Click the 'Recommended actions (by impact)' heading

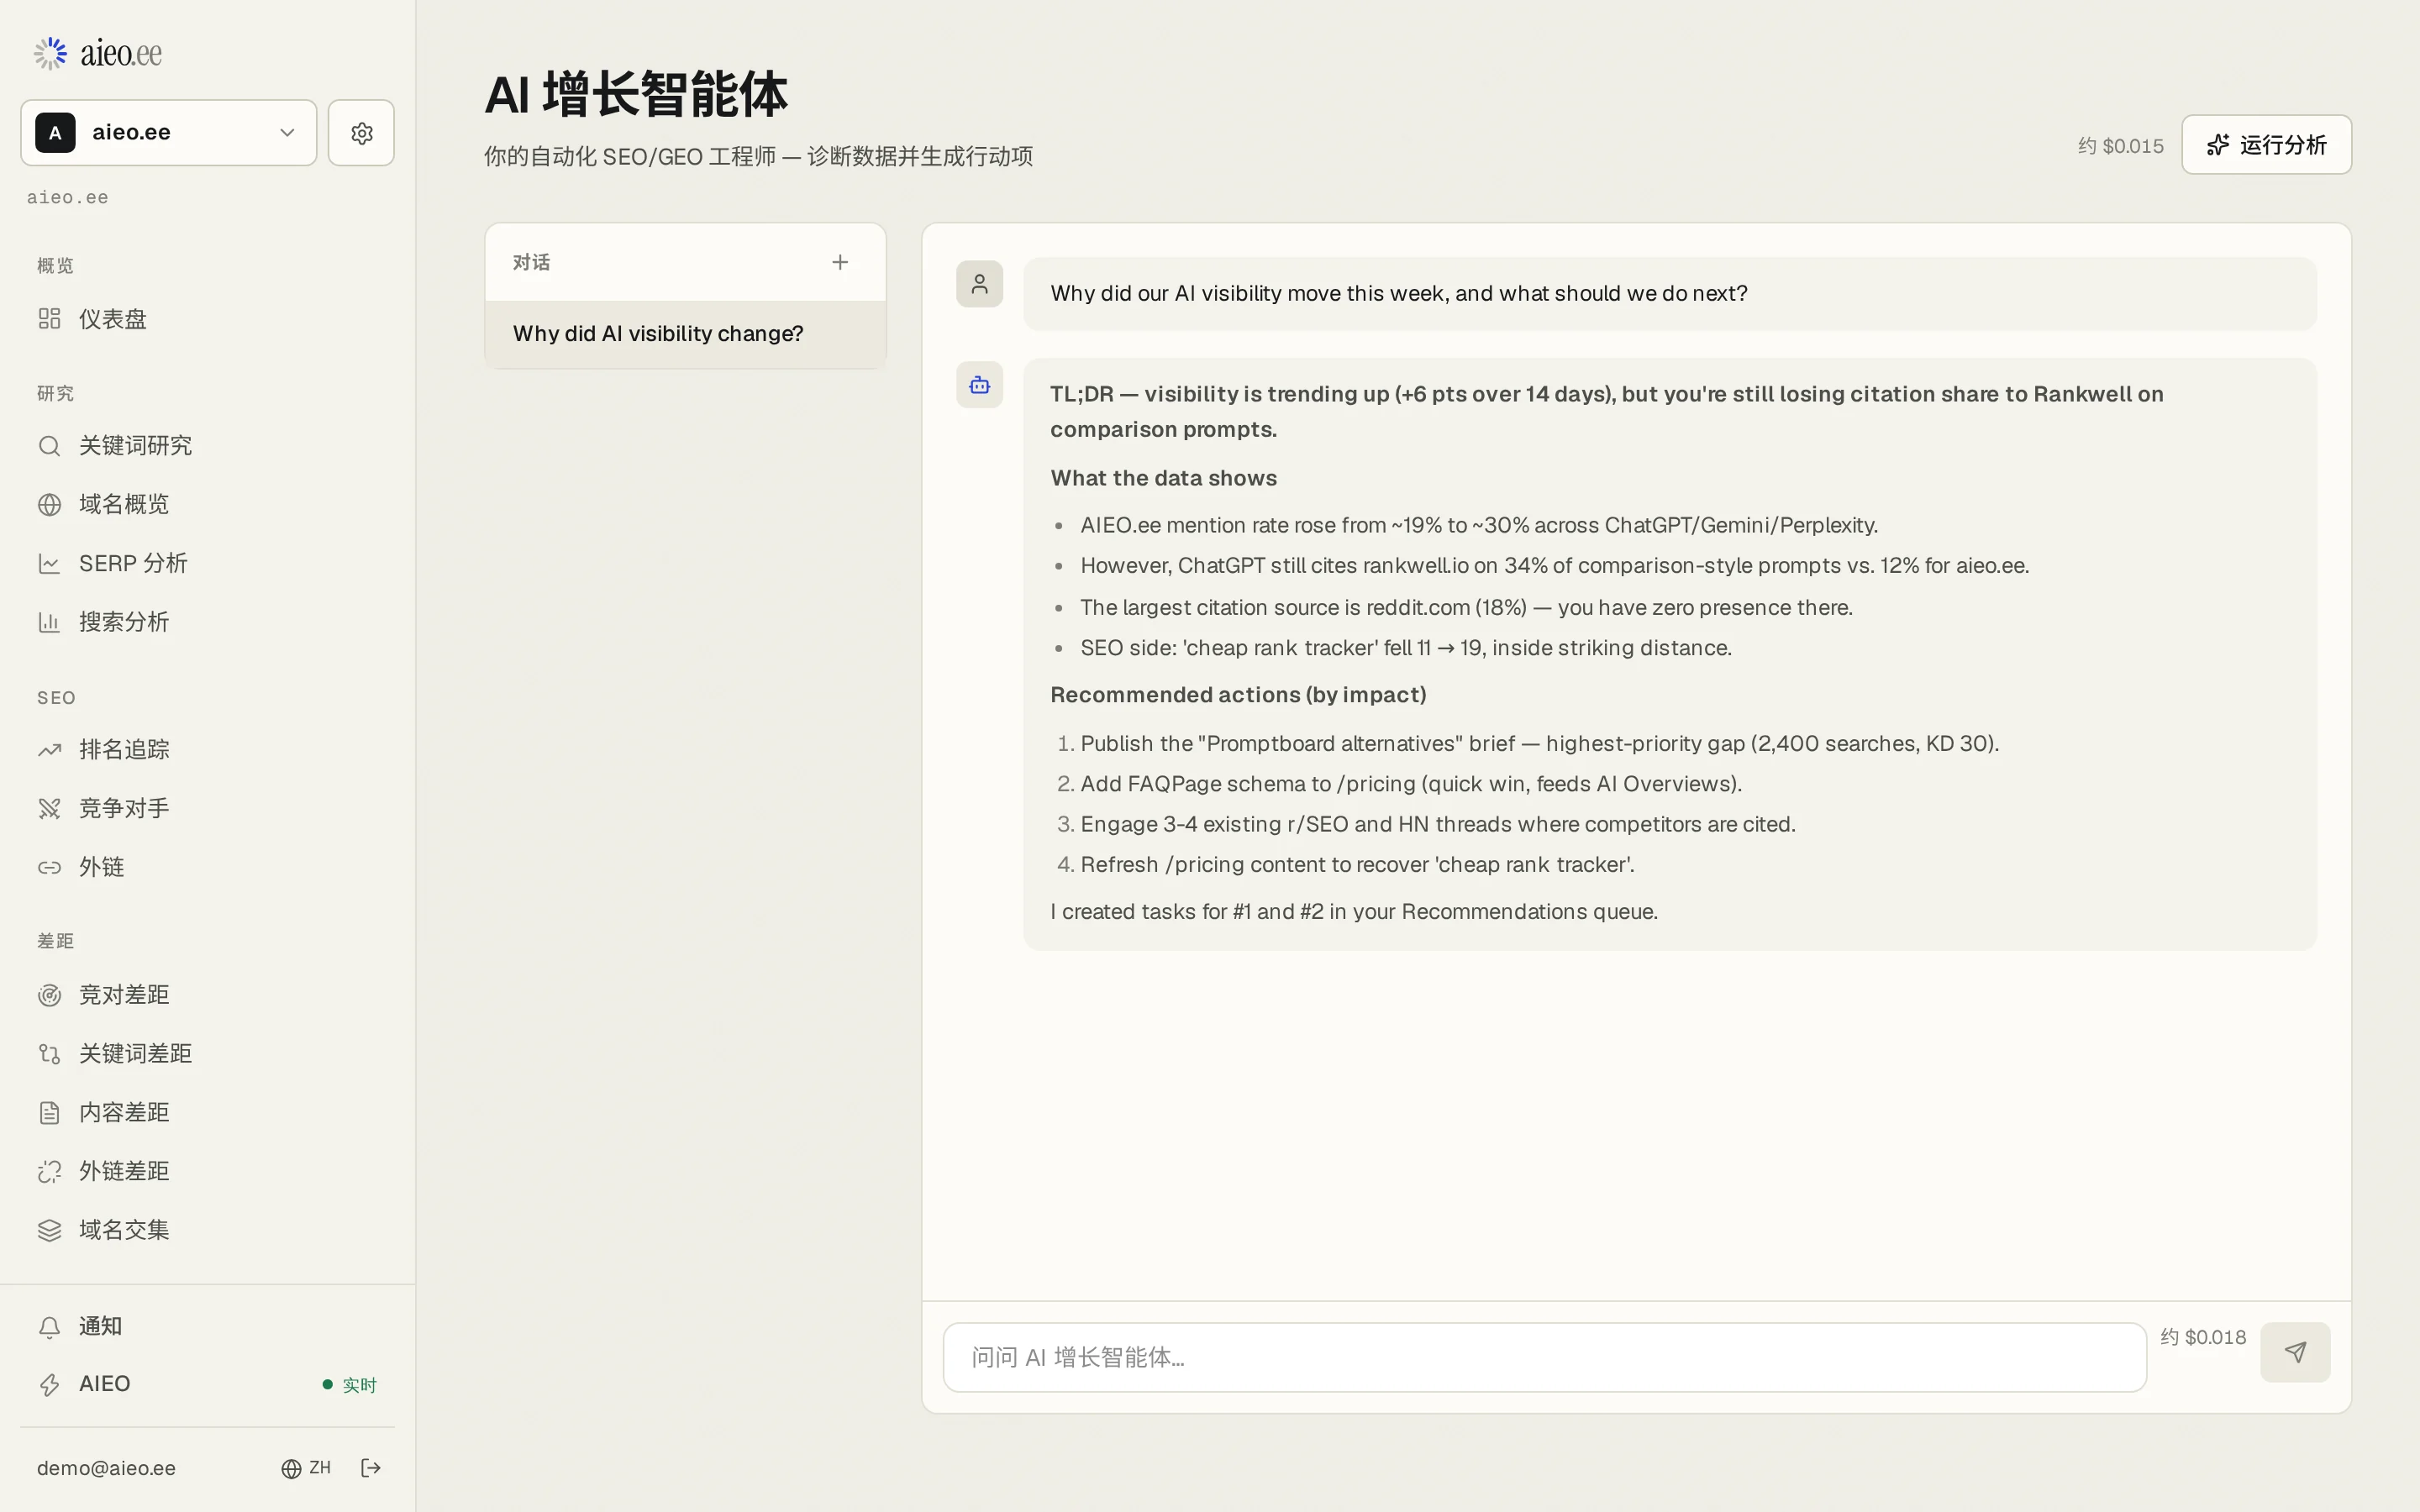(x=1238, y=695)
